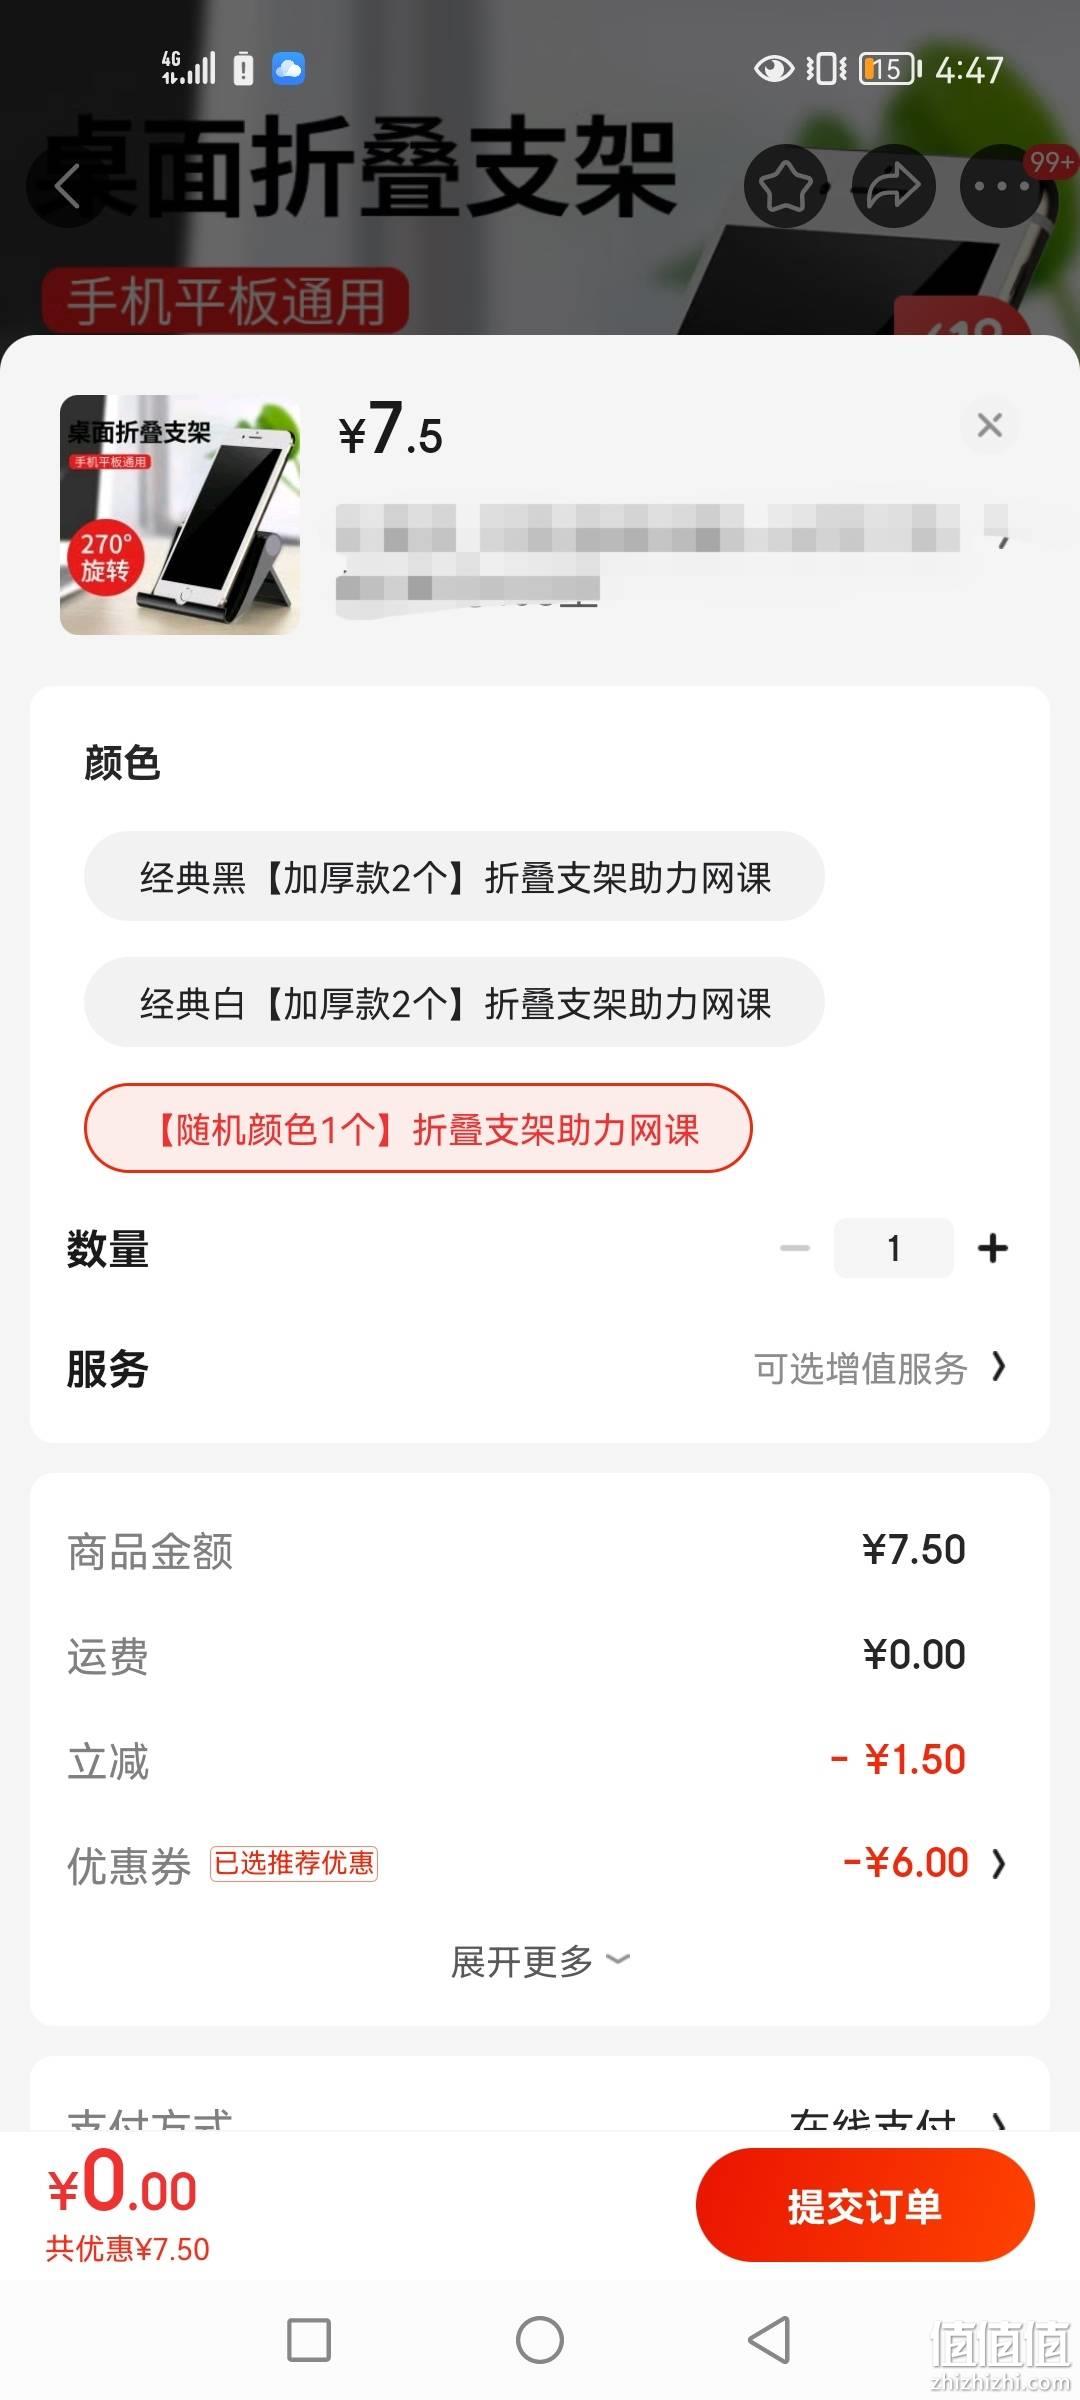The height and width of the screenshot is (2400, 1080).
Task: Expand 展开更多 price details
Action: [540, 1961]
